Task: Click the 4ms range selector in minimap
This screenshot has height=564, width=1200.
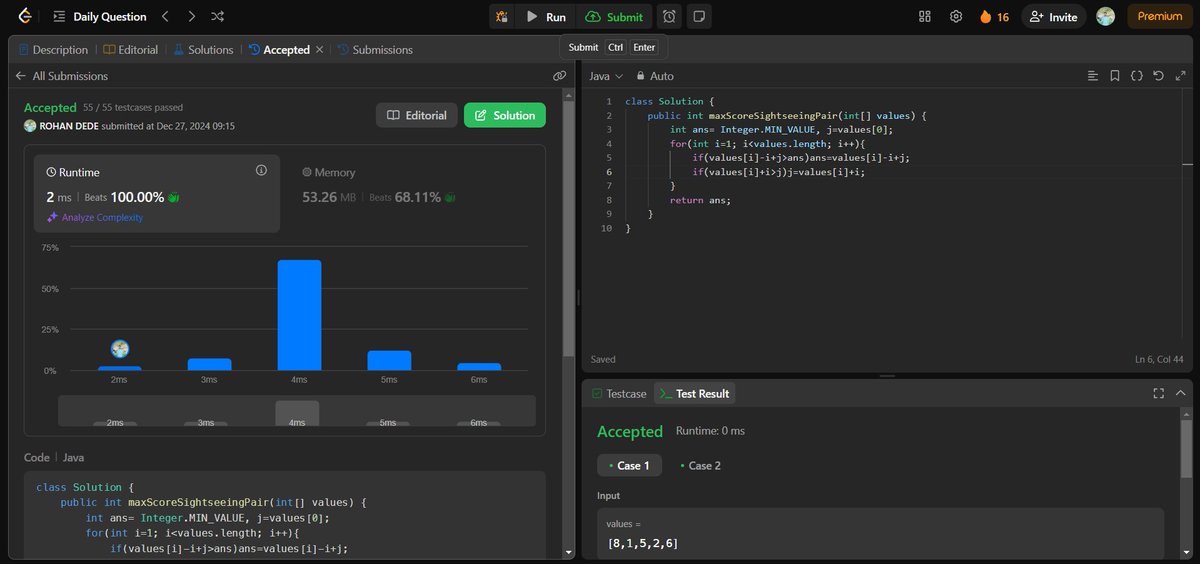Action: click(297, 413)
